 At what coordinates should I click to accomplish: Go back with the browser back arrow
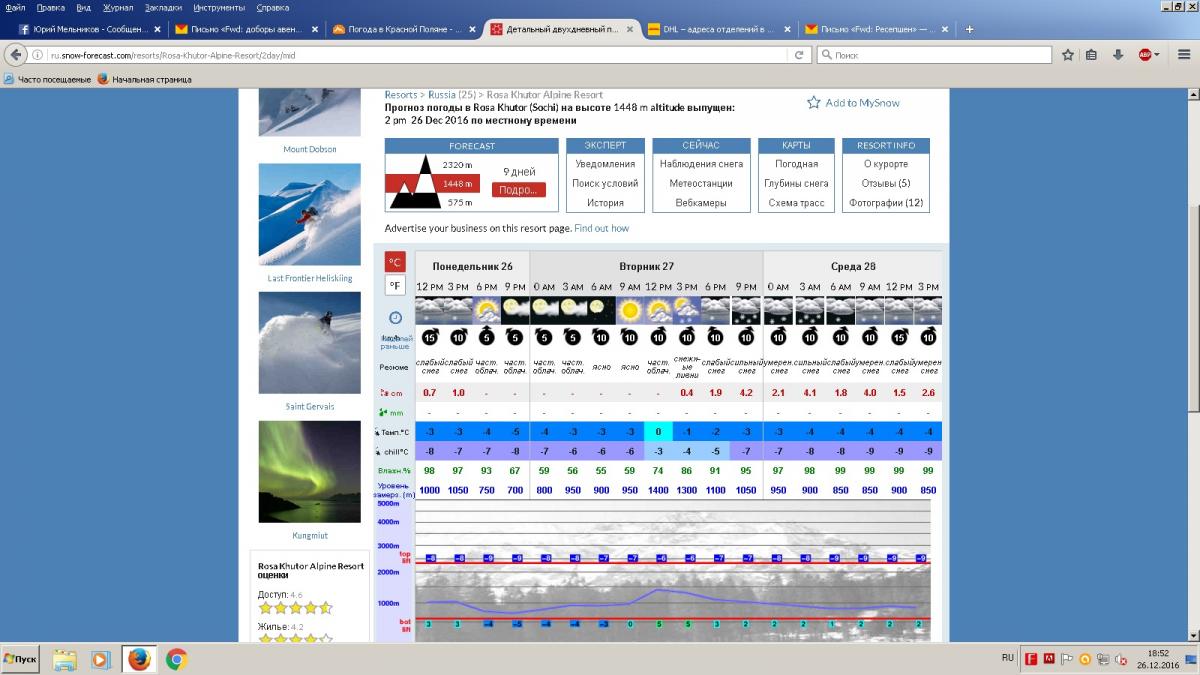tap(16, 55)
